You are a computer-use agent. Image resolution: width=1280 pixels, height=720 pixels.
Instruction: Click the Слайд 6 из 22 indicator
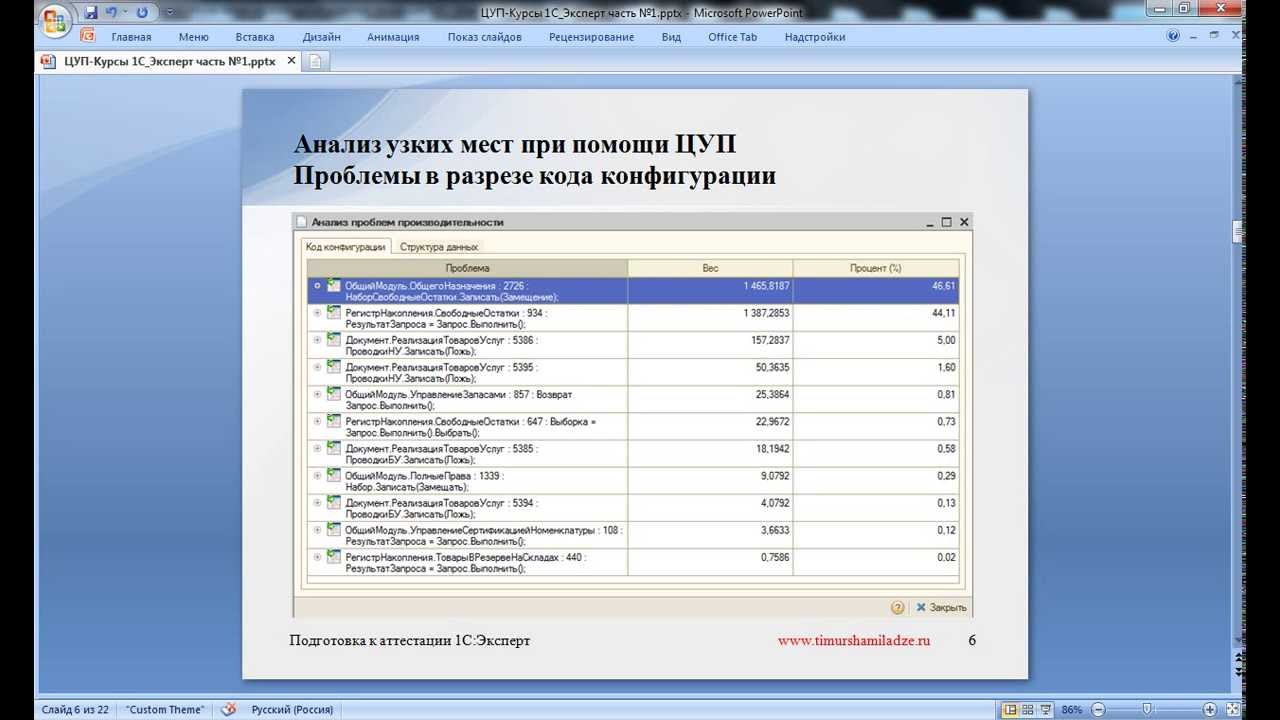coord(75,710)
